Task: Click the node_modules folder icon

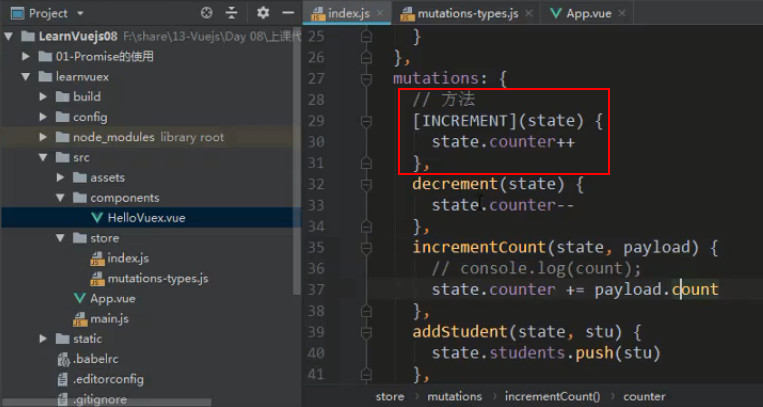Action: tap(62, 137)
